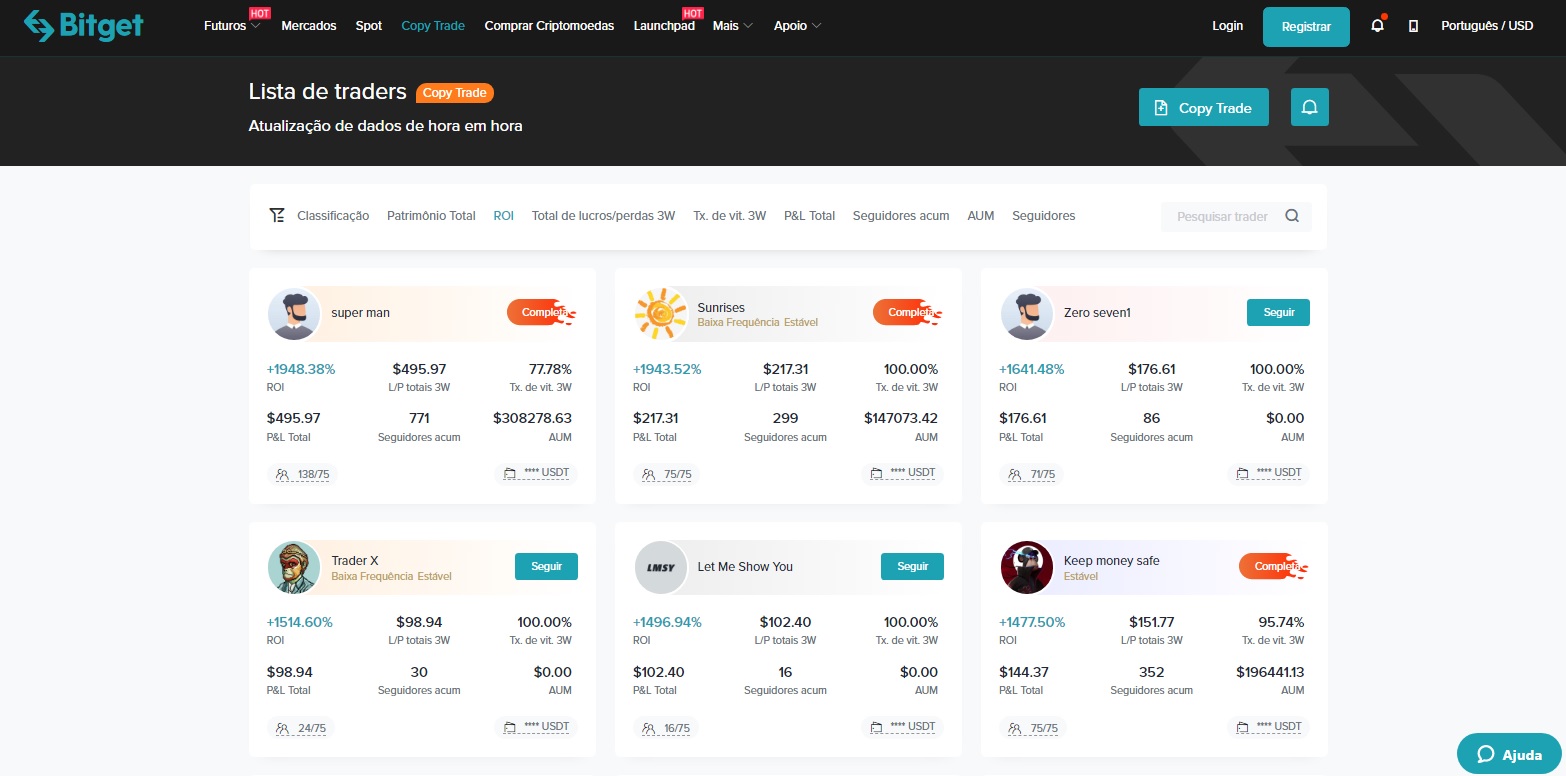Click the trader name Trader X

[355, 561]
